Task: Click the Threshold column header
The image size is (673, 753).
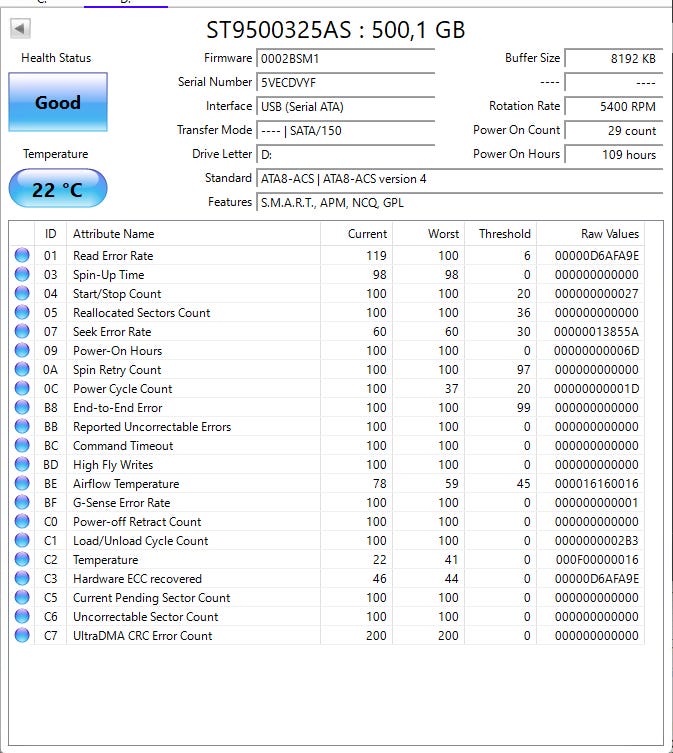Action: (x=501, y=234)
